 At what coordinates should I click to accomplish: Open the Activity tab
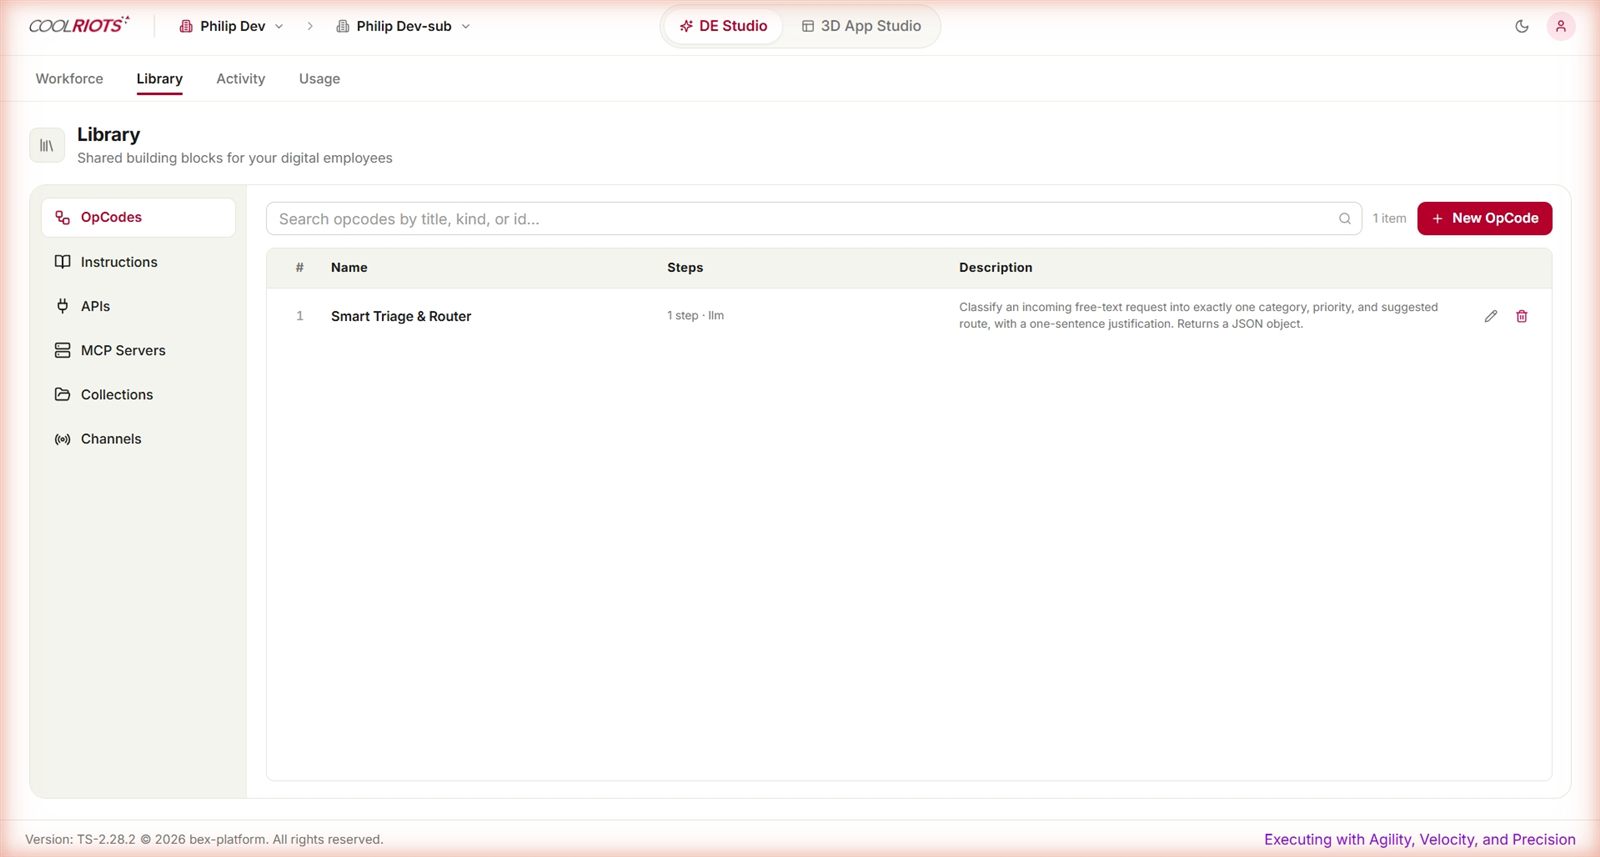click(241, 79)
